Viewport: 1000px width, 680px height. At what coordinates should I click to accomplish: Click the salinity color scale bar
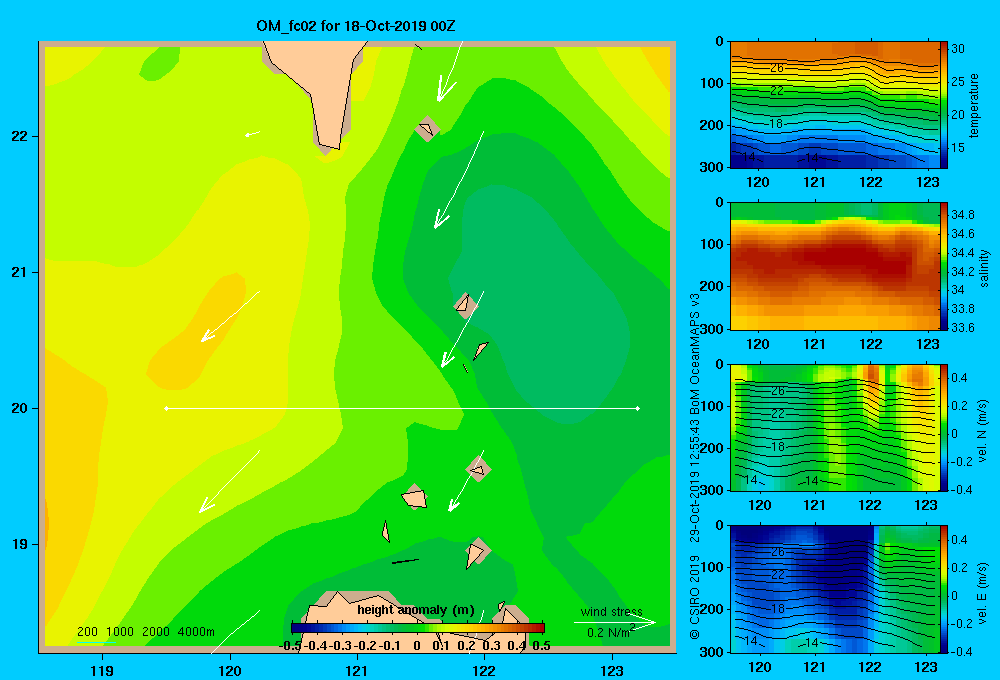(943, 266)
